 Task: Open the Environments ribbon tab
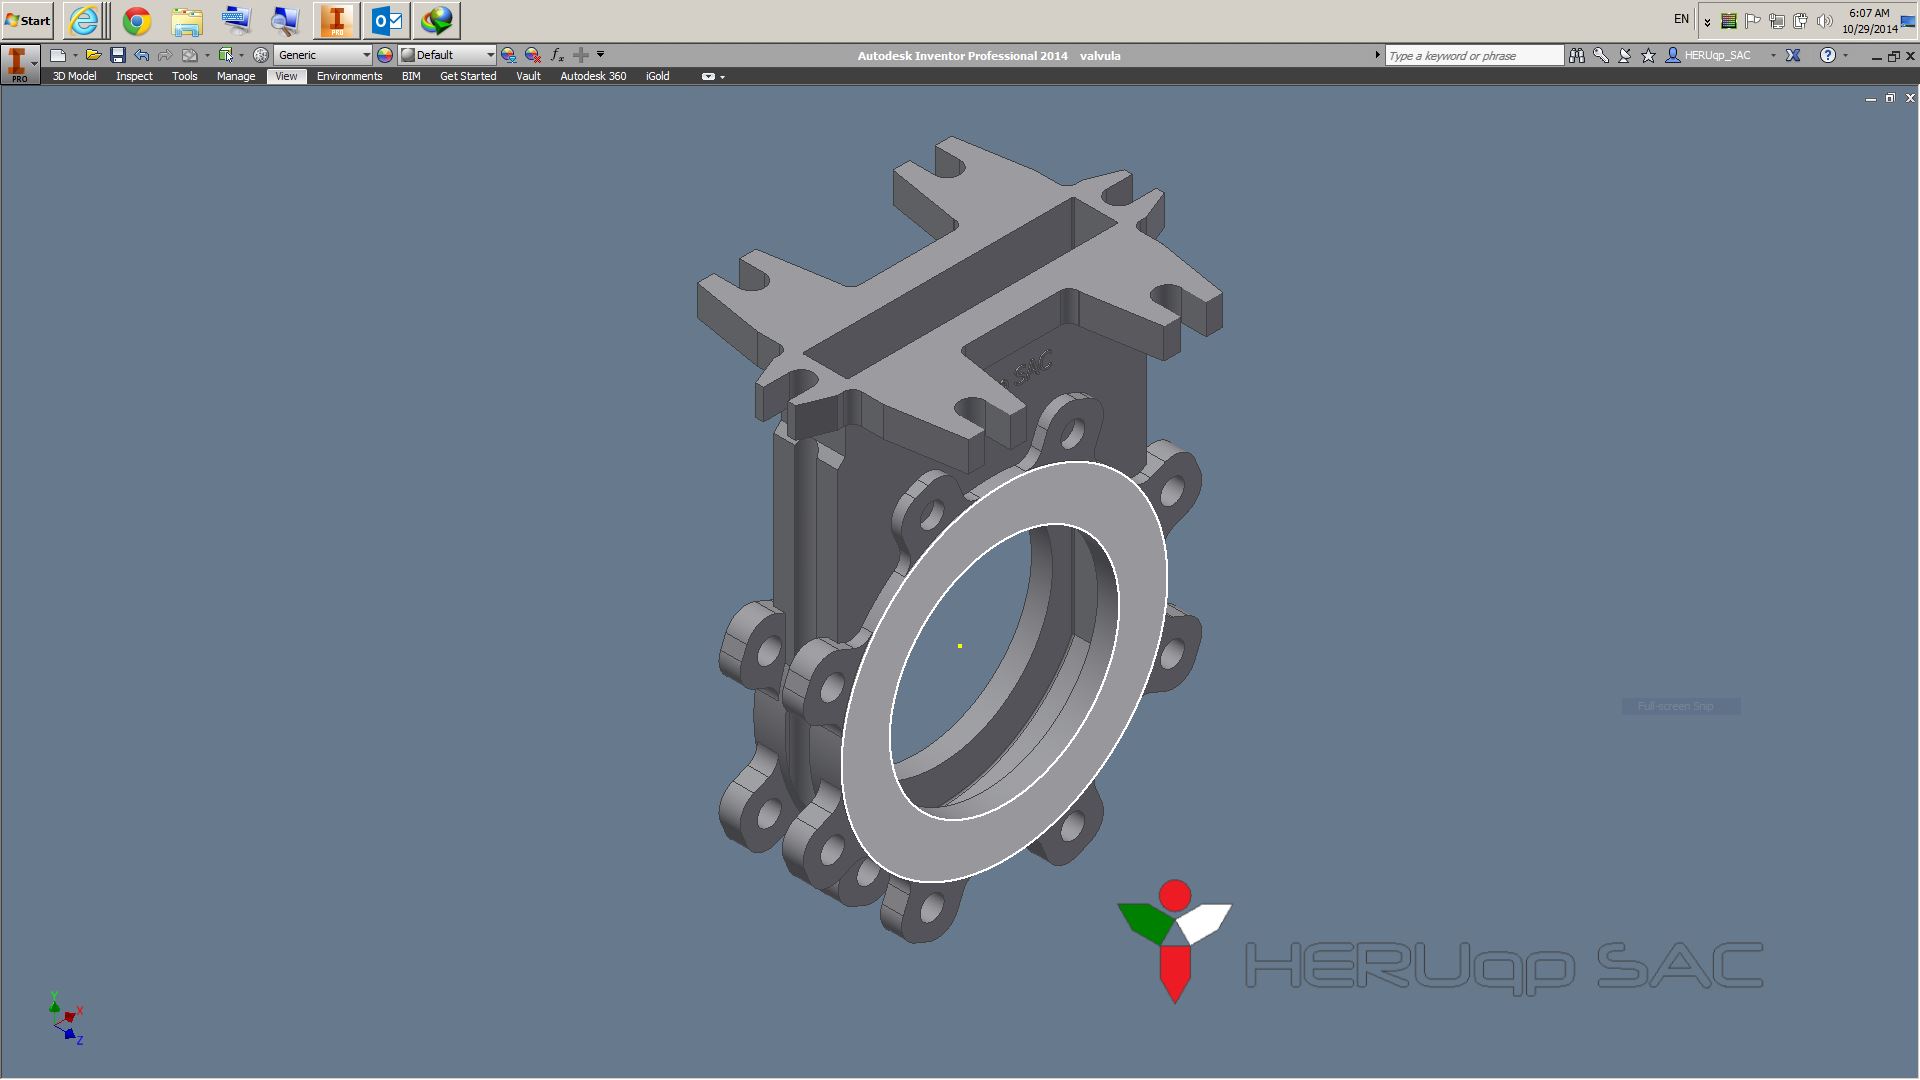[349, 76]
